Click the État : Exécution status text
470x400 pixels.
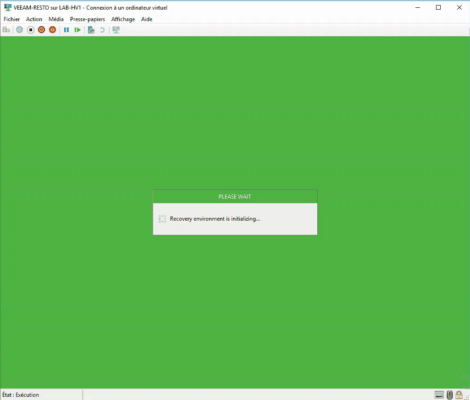21,395
